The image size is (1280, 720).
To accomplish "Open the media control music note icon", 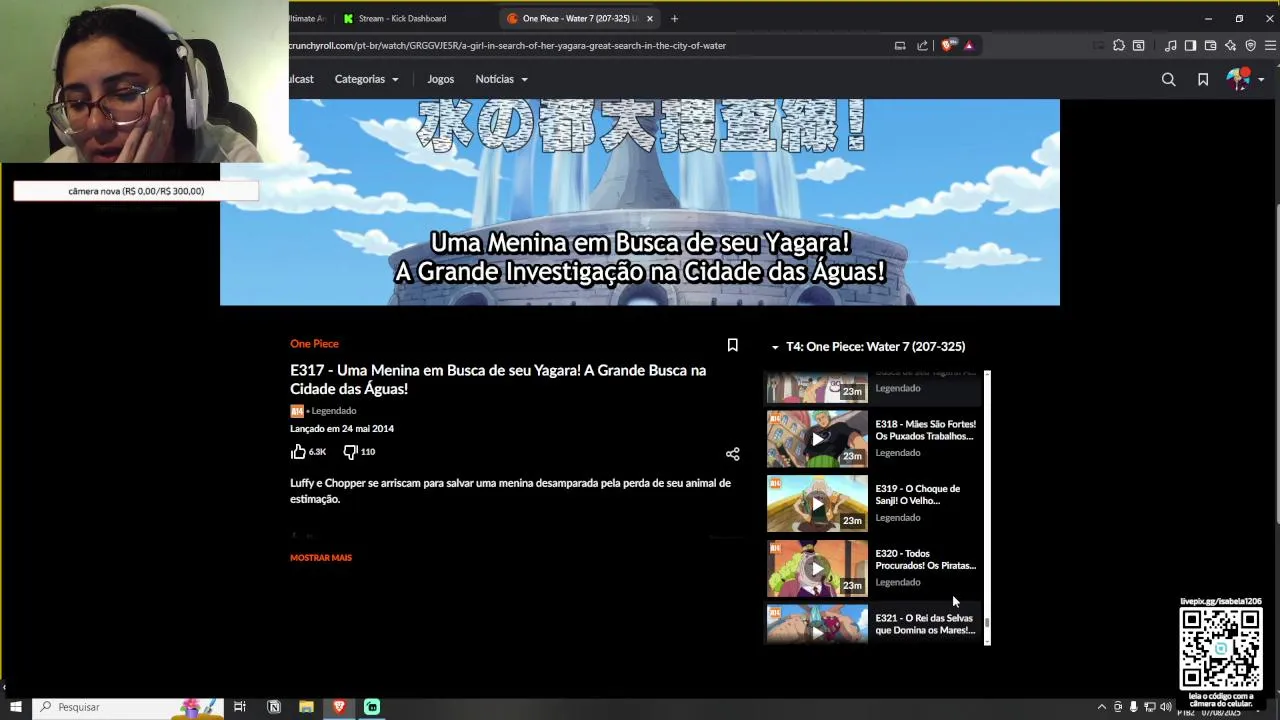I will (1171, 45).
